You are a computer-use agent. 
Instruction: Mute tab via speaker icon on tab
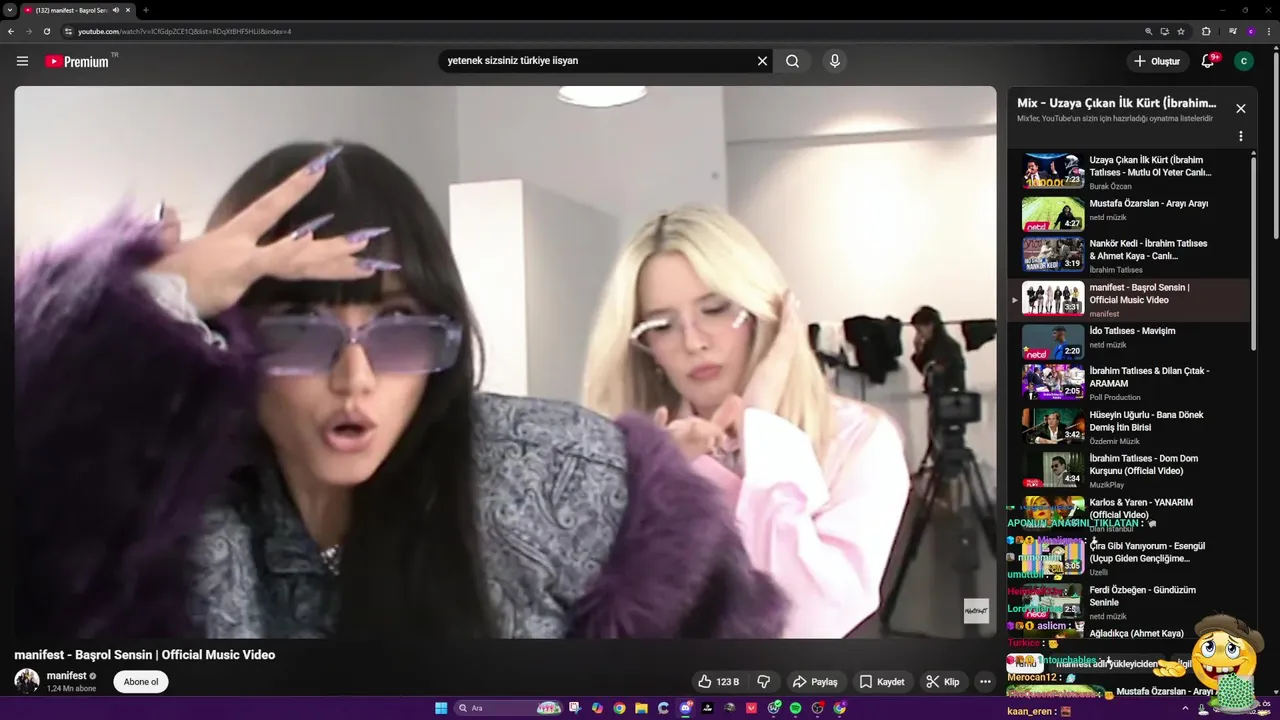pos(116,10)
